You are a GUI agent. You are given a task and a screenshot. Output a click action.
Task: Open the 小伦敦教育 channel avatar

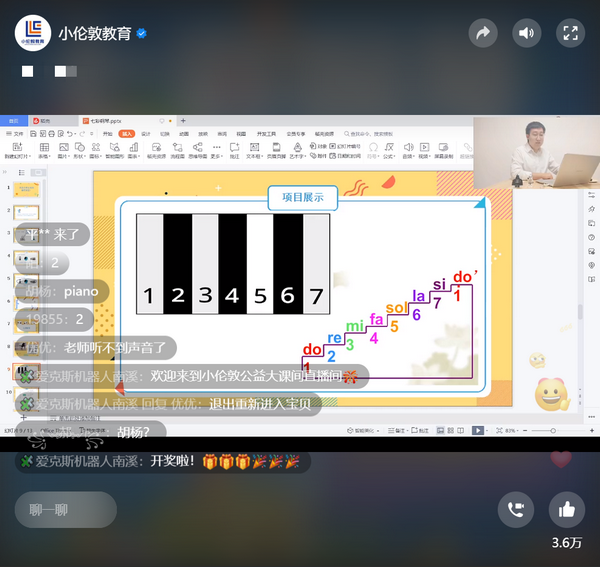33,33
